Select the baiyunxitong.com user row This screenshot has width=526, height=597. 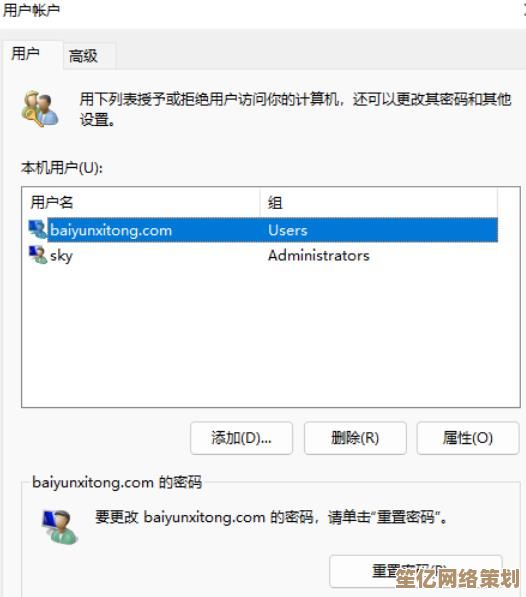[263, 230]
